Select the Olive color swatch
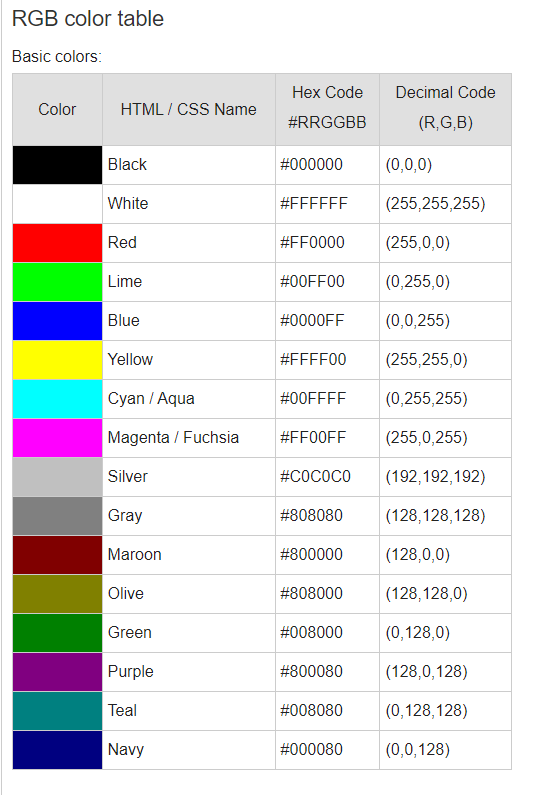 click(57, 594)
